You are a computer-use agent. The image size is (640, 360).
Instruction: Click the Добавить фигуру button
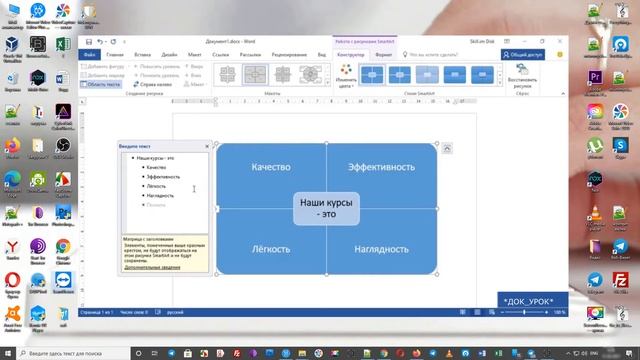point(103,66)
